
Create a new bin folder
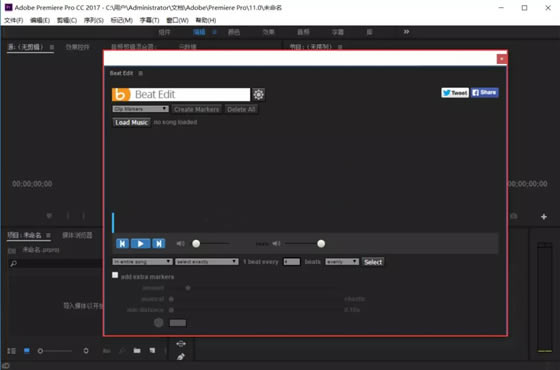tap(137, 351)
